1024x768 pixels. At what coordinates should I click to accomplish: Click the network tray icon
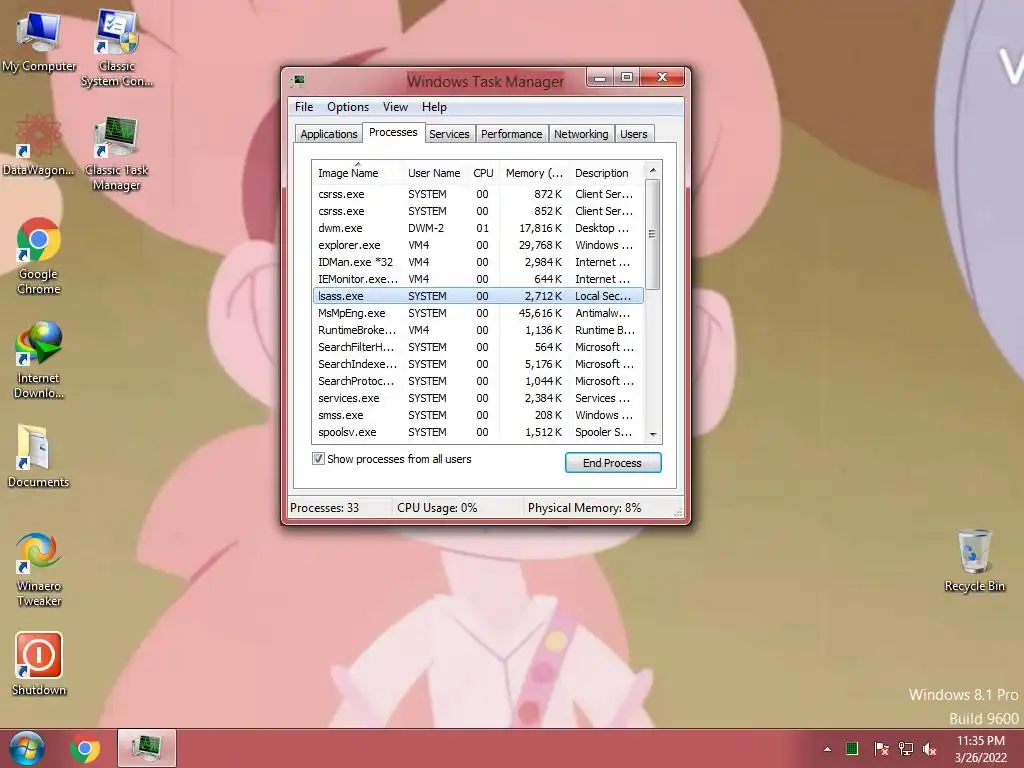[906, 749]
